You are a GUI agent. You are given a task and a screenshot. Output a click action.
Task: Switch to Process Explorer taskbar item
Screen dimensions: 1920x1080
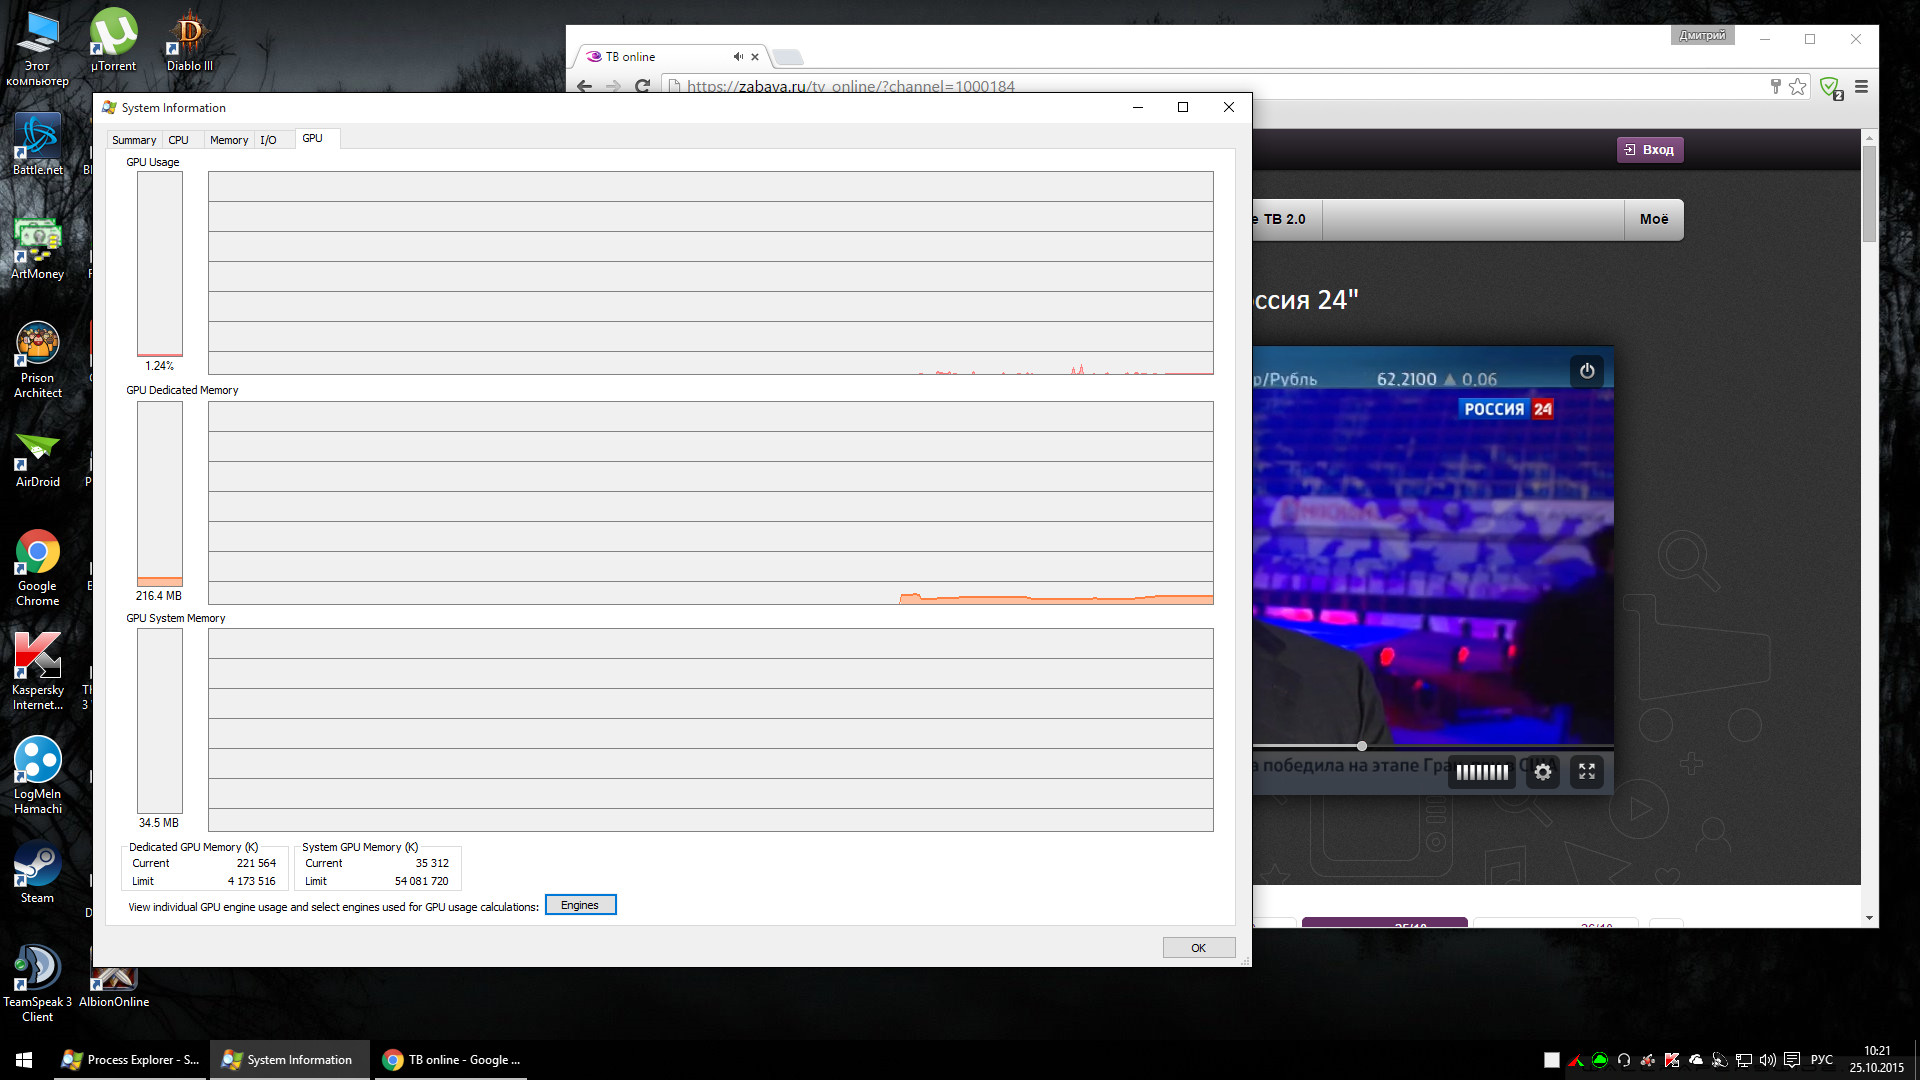[x=131, y=1060]
